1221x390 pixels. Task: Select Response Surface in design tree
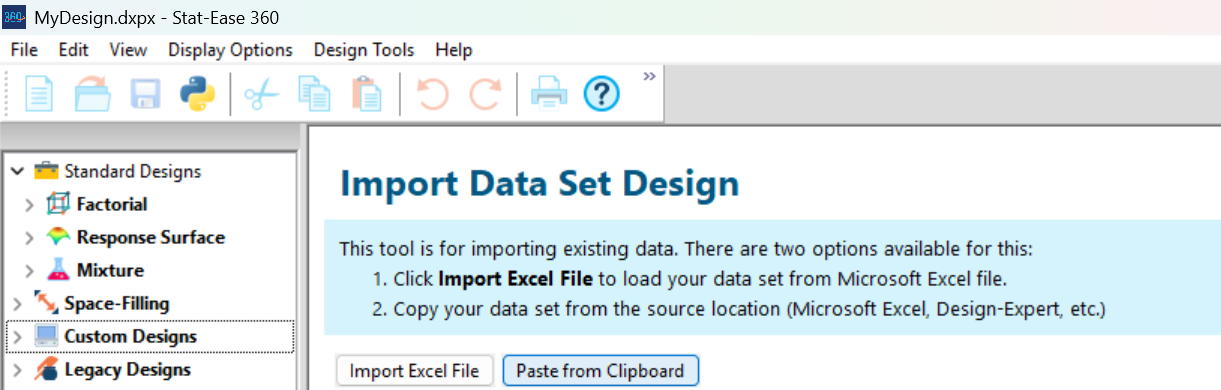[151, 237]
